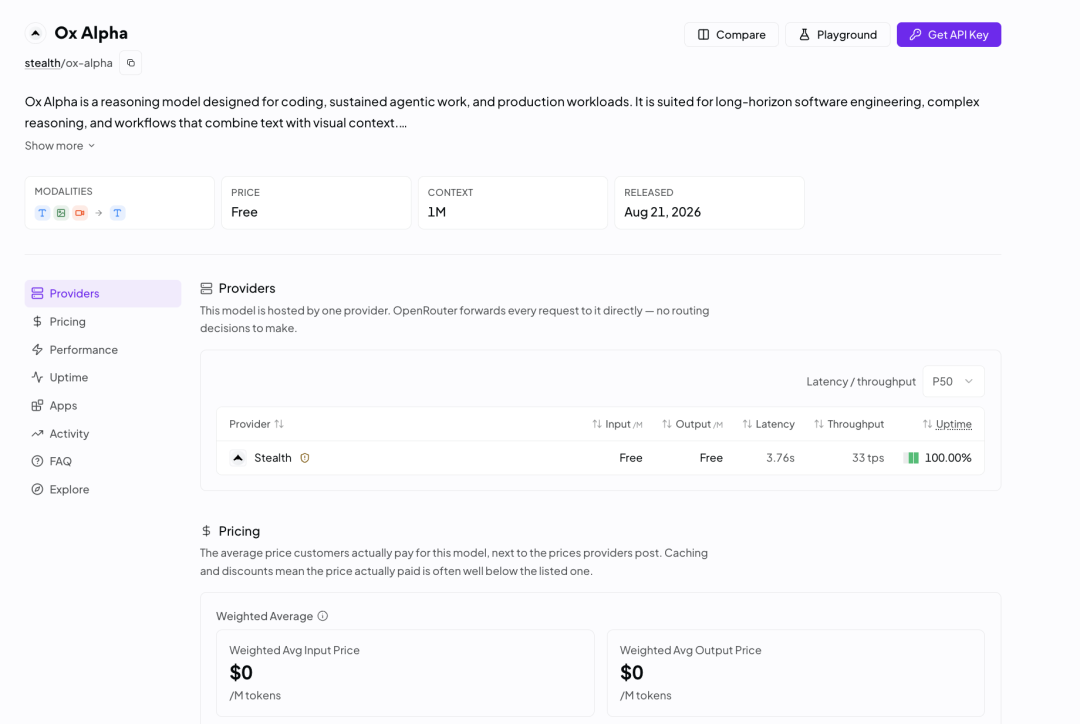Open the FAQ sidebar item

point(103,462)
